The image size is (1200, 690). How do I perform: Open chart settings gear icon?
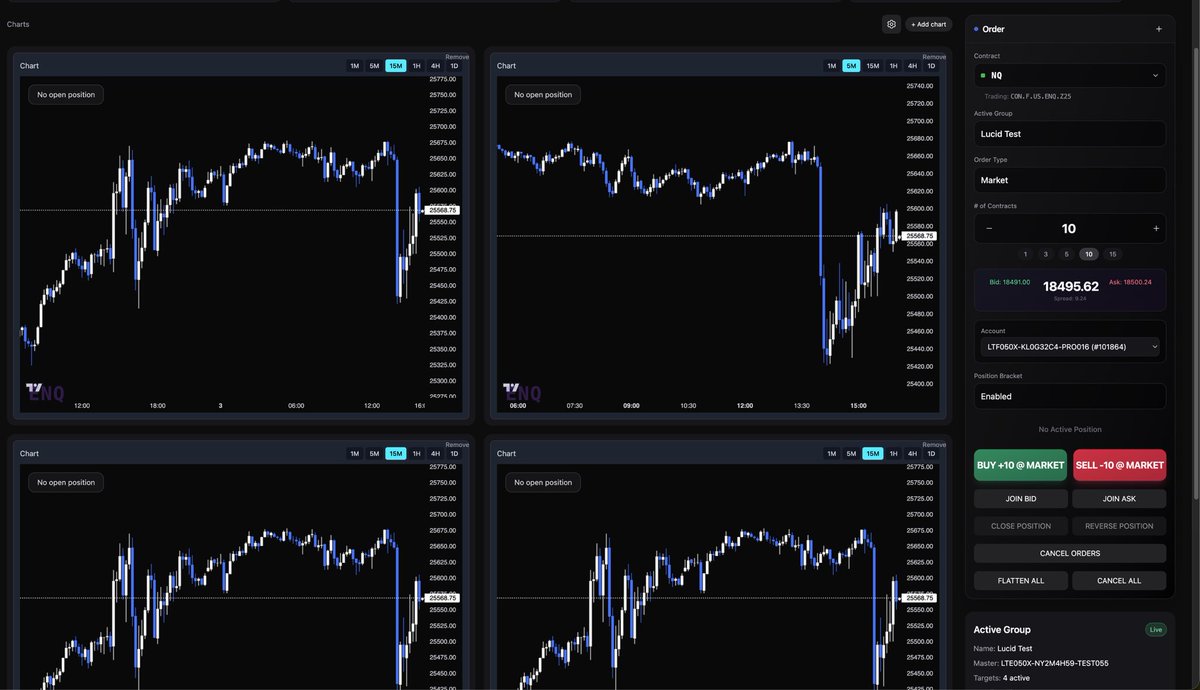pyautogui.click(x=891, y=24)
